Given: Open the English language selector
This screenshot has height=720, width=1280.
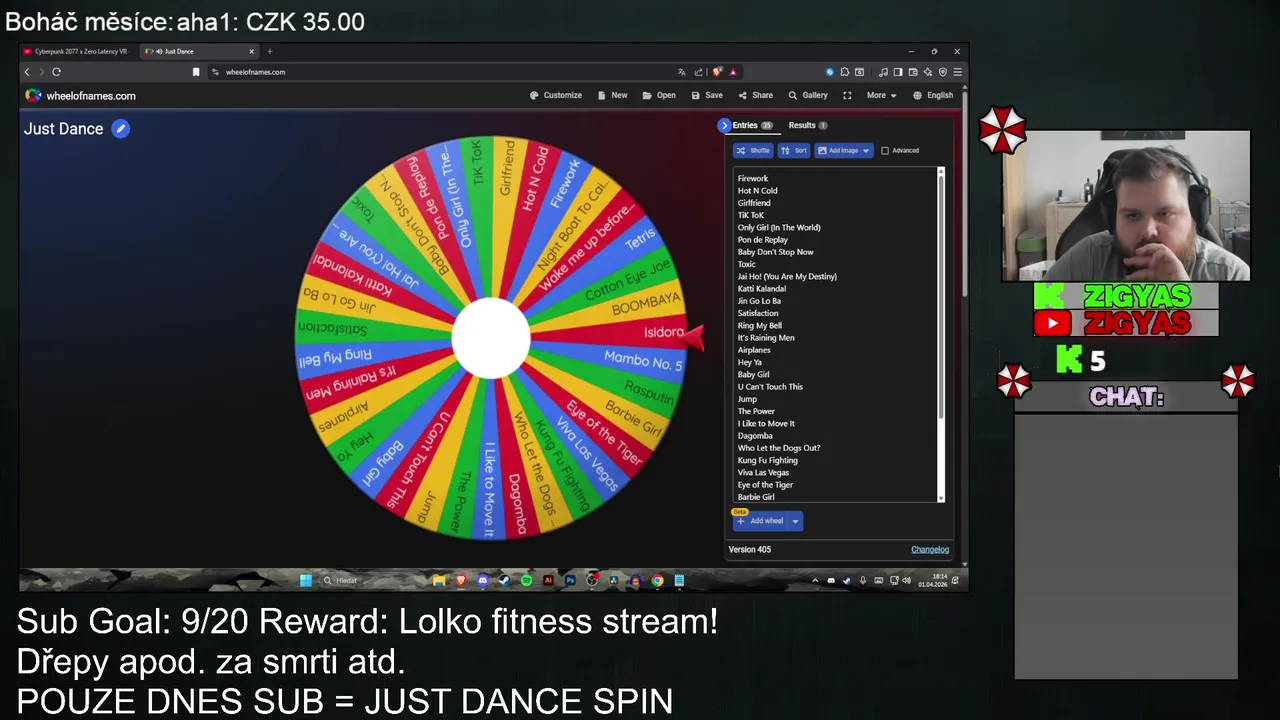Looking at the screenshot, I should pyautogui.click(x=933, y=95).
